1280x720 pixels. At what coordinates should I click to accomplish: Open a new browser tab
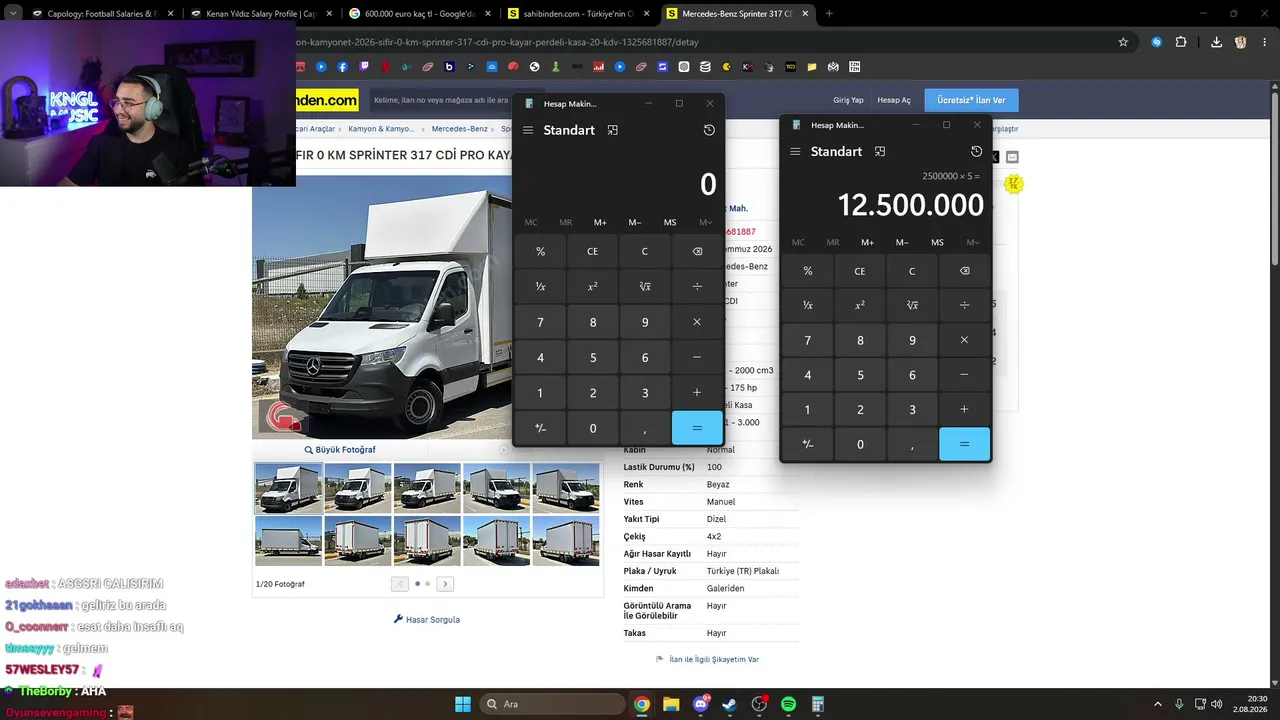[829, 14]
